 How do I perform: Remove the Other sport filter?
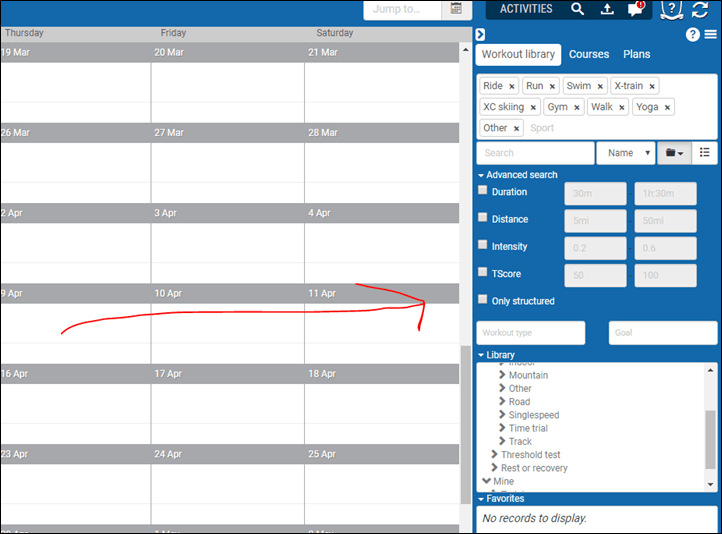tap(516, 129)
